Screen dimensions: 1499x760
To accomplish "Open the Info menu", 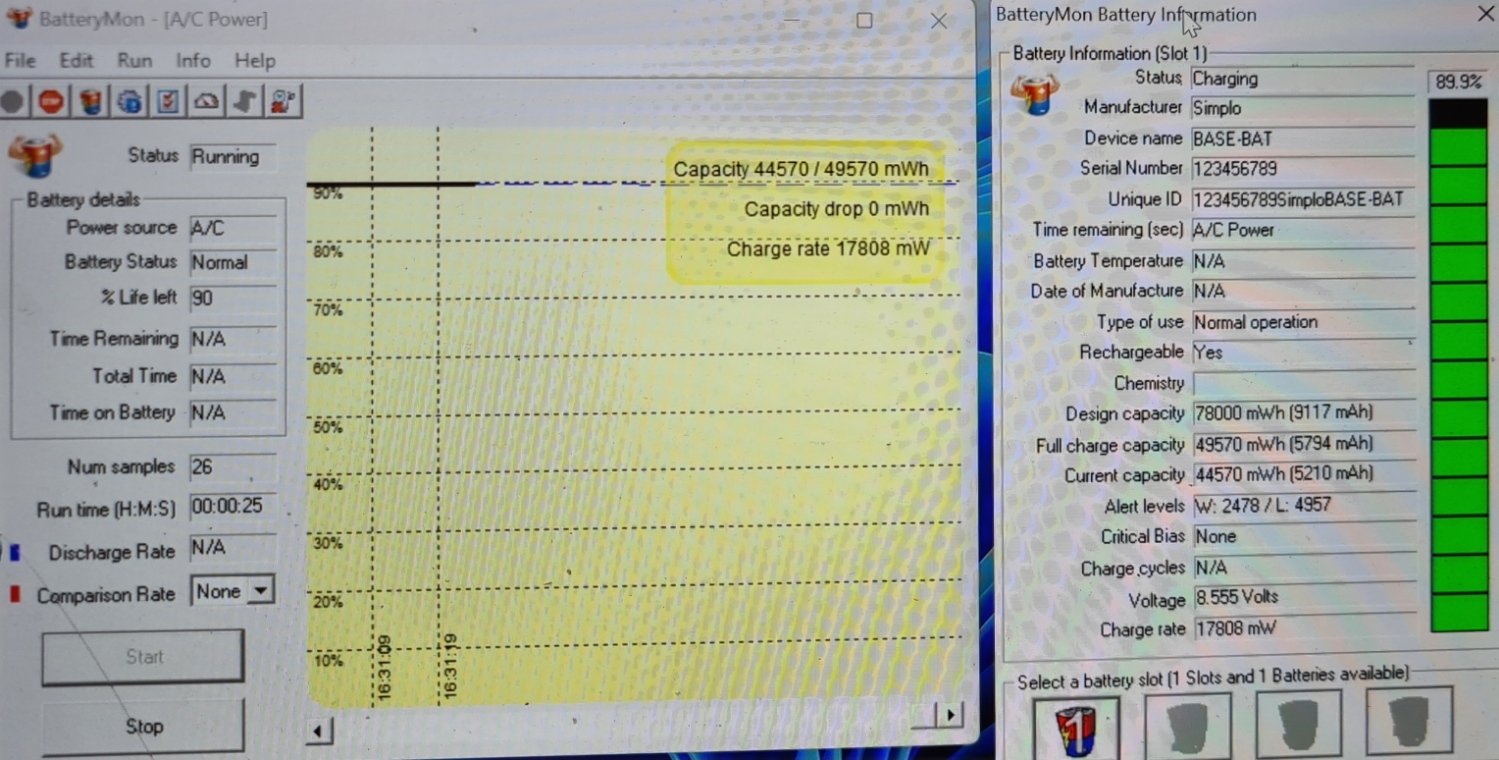I will tap(193, 61).
